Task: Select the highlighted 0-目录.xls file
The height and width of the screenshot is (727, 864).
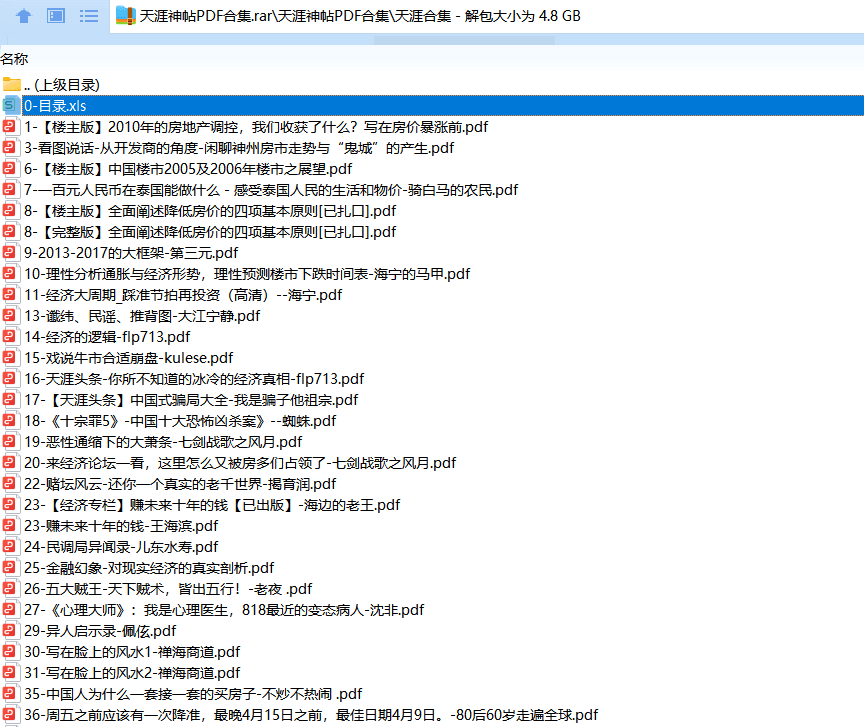Action: tap(62, 105)
